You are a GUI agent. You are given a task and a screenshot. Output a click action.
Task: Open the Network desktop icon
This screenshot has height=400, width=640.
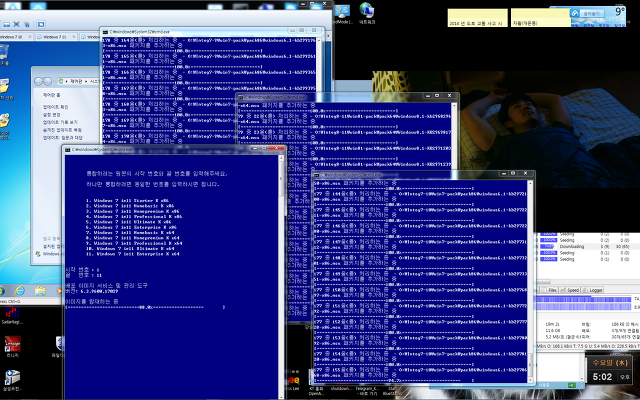click(367, 13)
